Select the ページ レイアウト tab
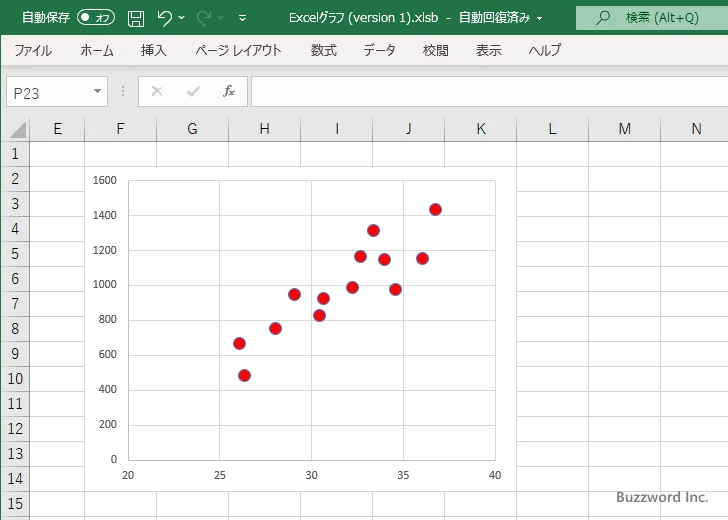This screenshot has height=520, width=728. (238, 50)
